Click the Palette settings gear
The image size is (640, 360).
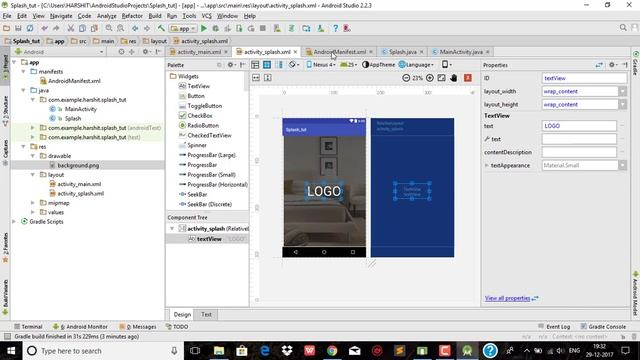(x=231, y=65)
